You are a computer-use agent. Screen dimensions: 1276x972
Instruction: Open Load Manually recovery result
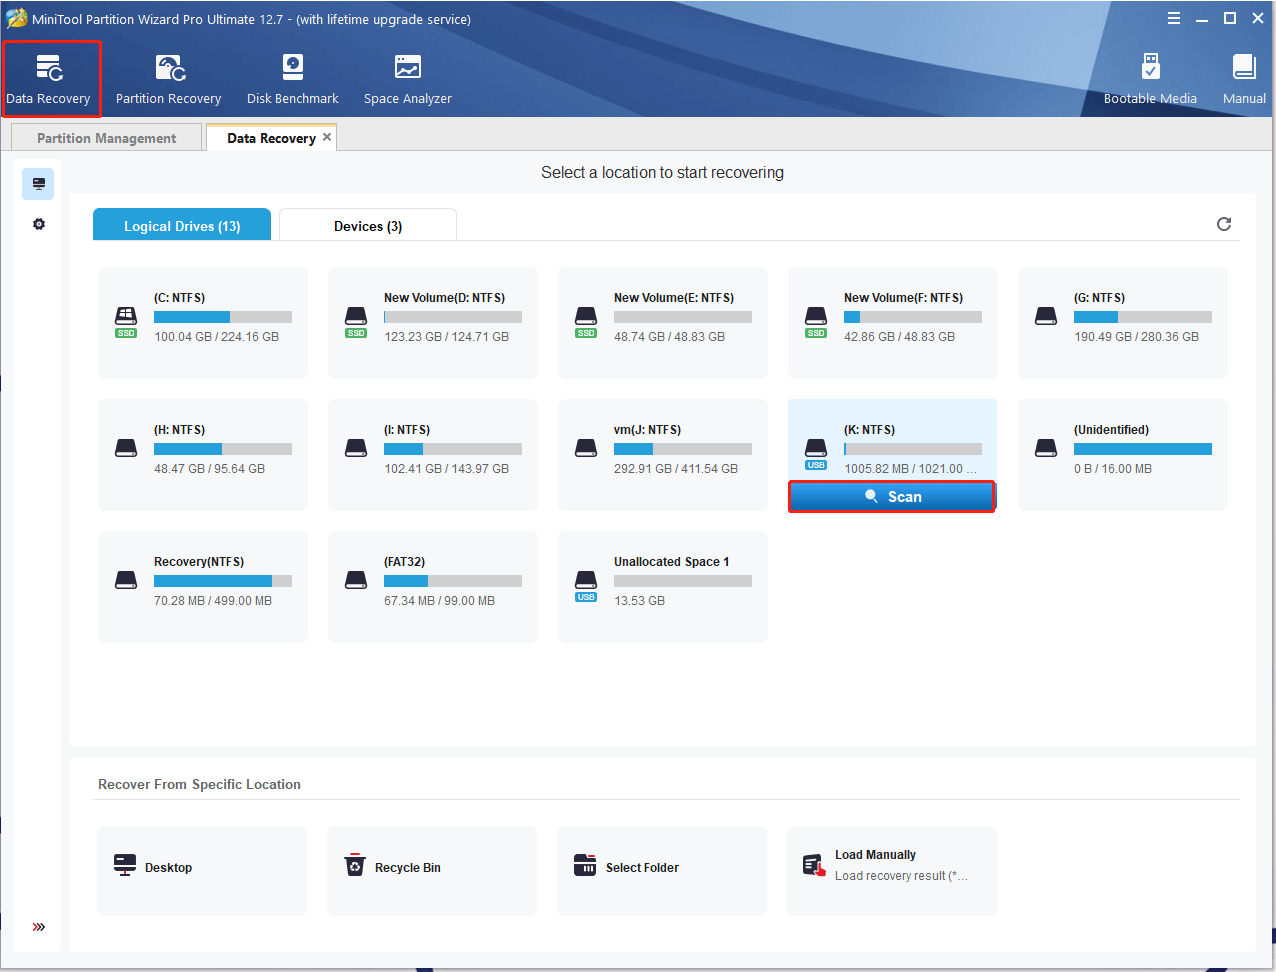click(x=892, y=871)
